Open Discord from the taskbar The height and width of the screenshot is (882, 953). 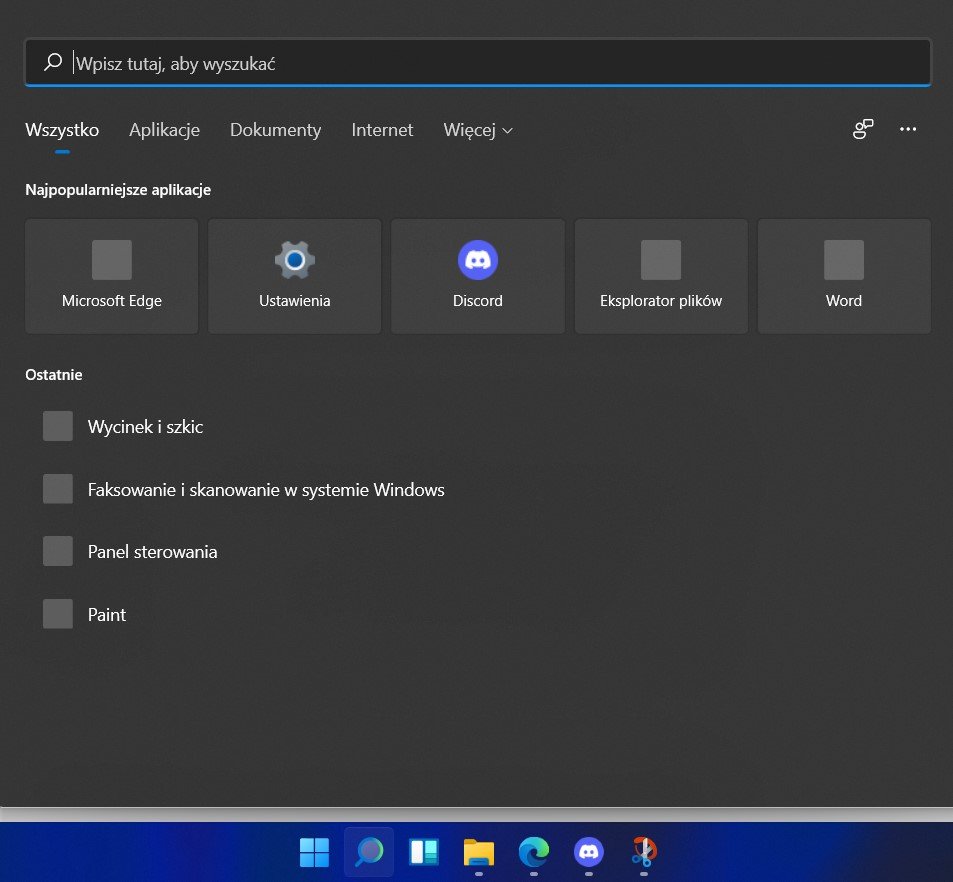coord(589,852)
